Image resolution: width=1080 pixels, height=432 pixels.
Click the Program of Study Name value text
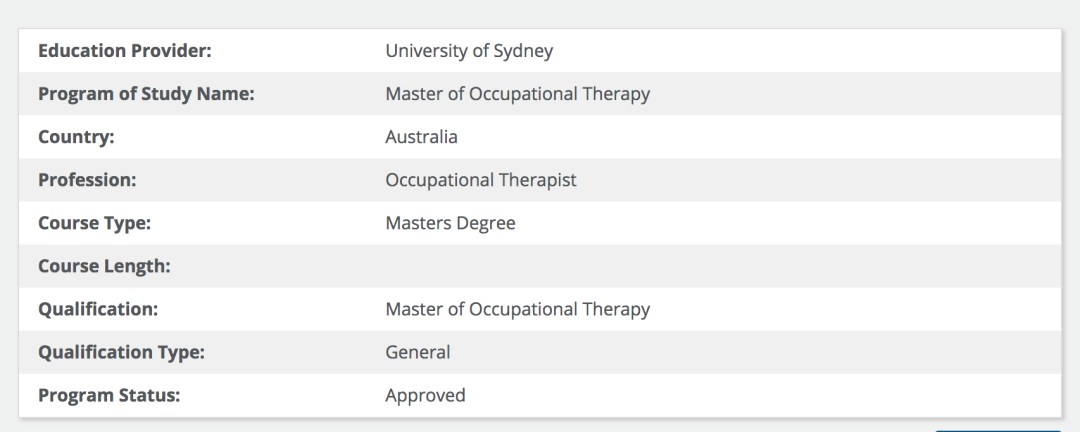coord(517,94)
